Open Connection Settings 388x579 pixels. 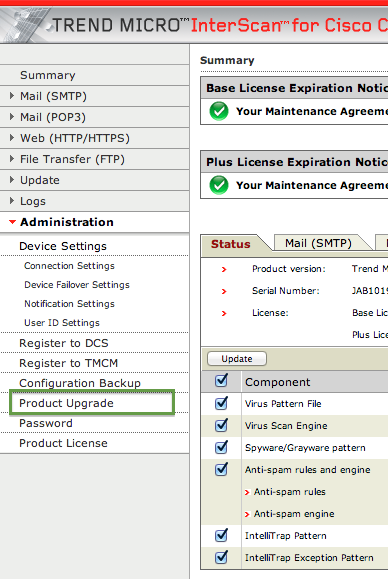point(69,266)
